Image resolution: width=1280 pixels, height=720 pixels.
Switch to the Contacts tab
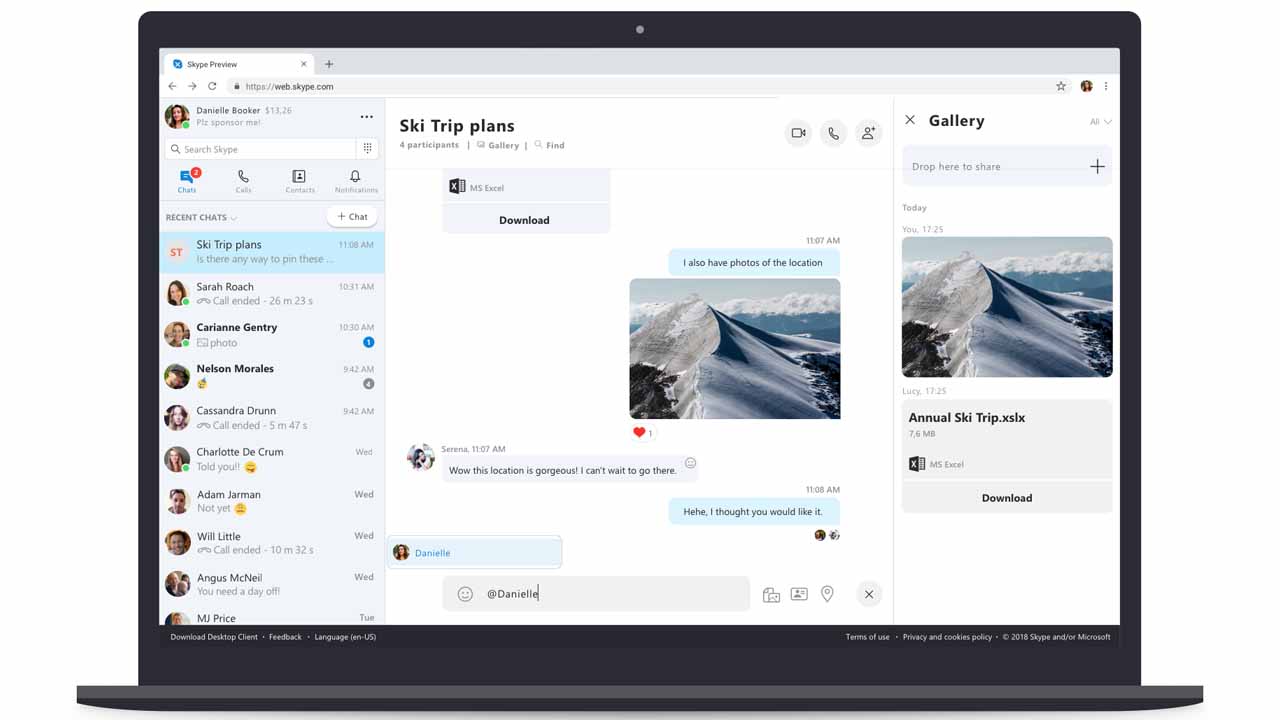coord(299,180)
